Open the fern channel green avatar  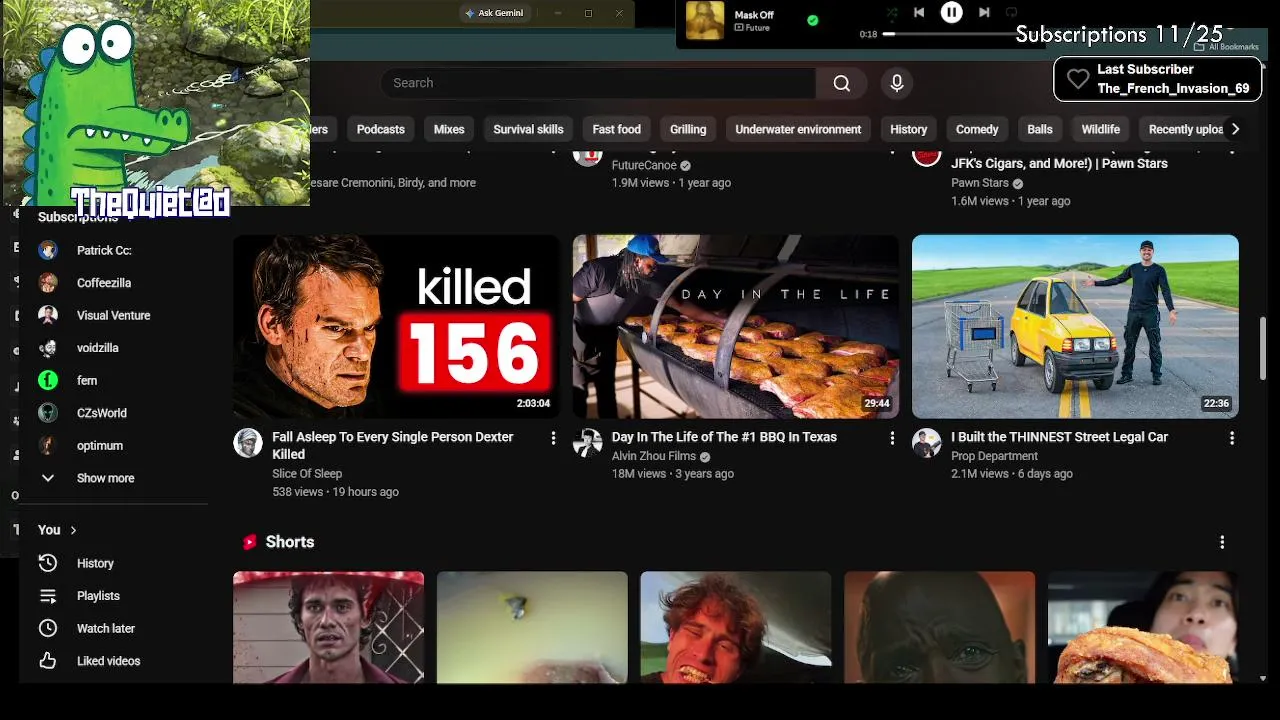(x=47, y=380)
